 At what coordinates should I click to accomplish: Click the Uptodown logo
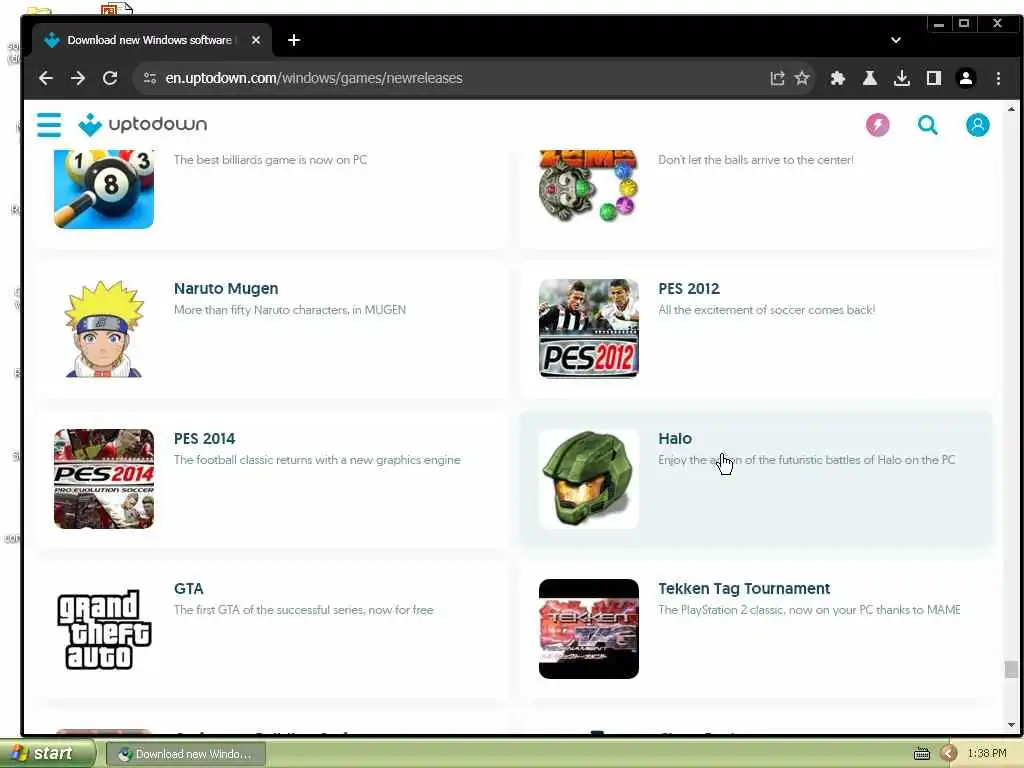[x=142, y=124]
